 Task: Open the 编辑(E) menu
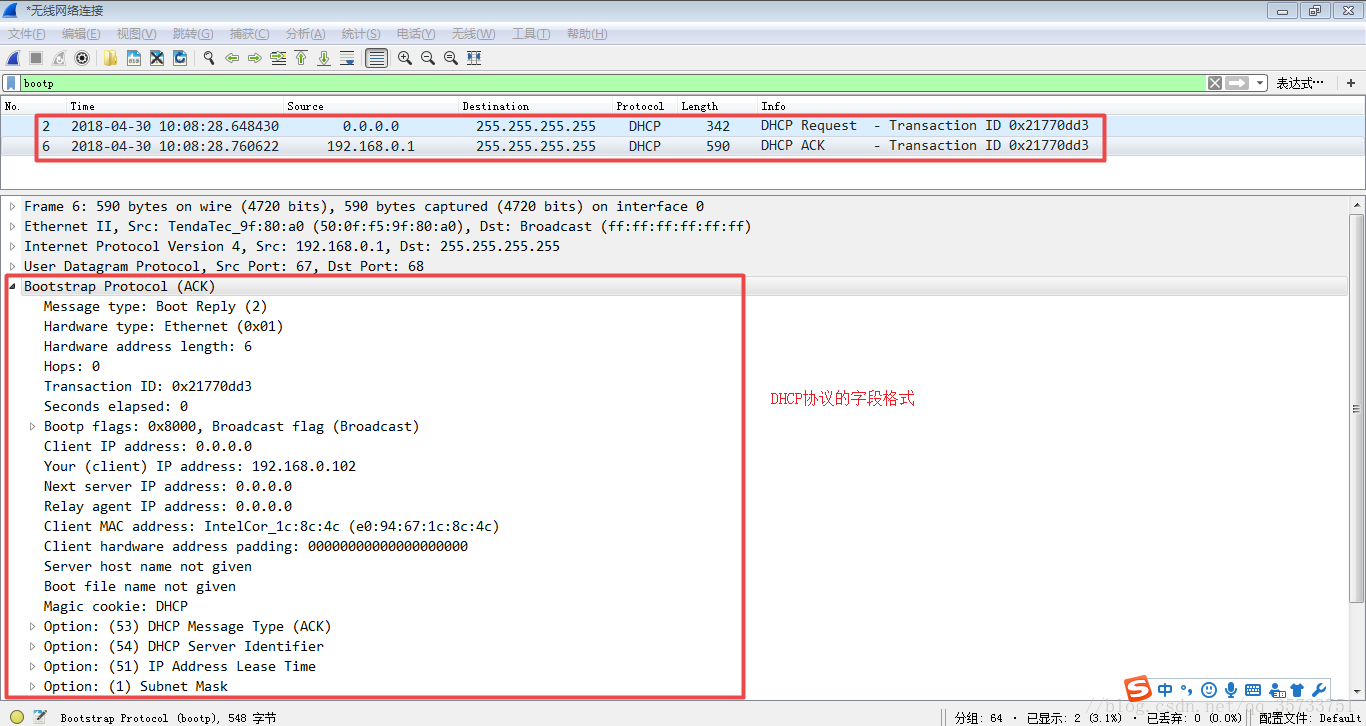(81, 34)
